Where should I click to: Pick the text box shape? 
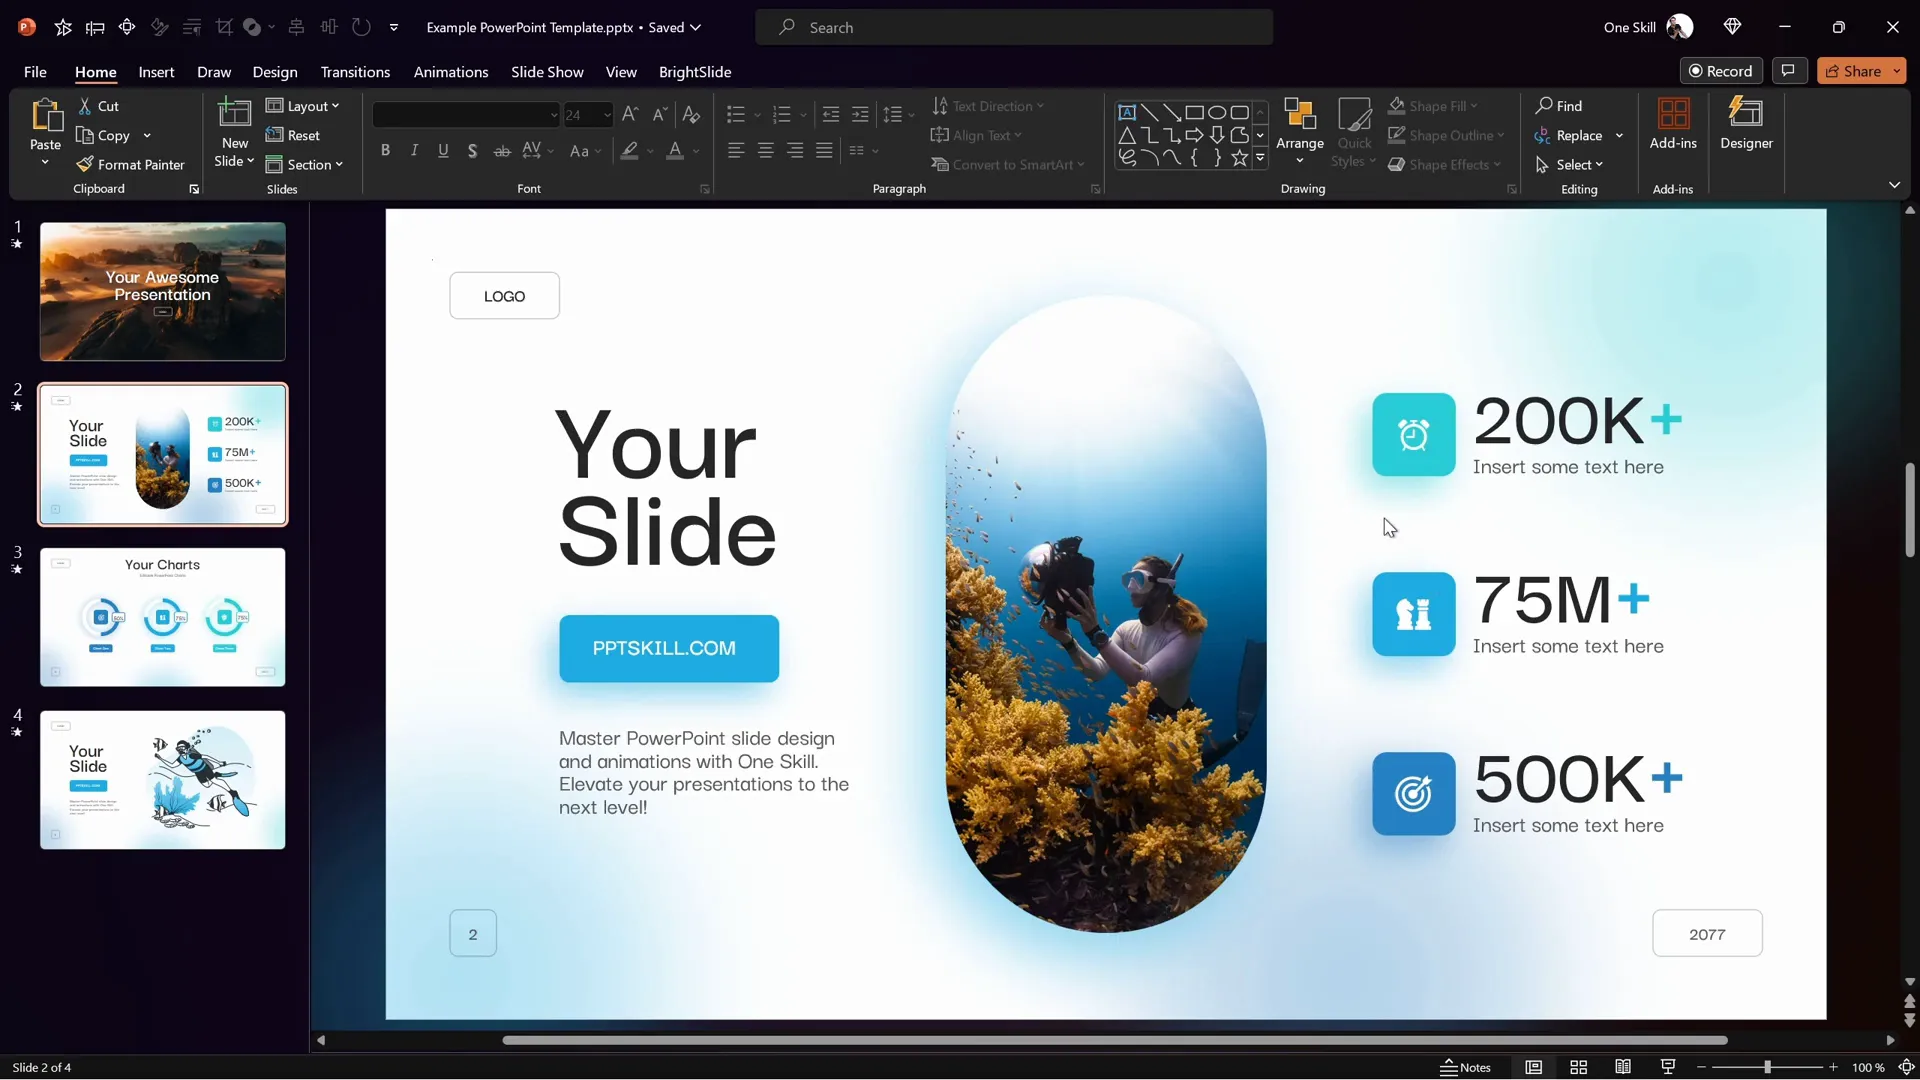tap(1127, 112)
